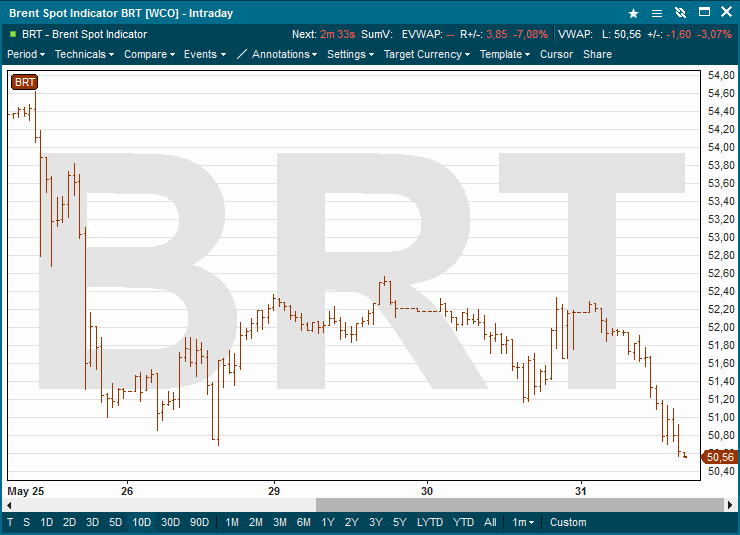Set range to 3Y
Viewport: 740px width, 535px height.
pyautogui.click(x=376, y=522)
